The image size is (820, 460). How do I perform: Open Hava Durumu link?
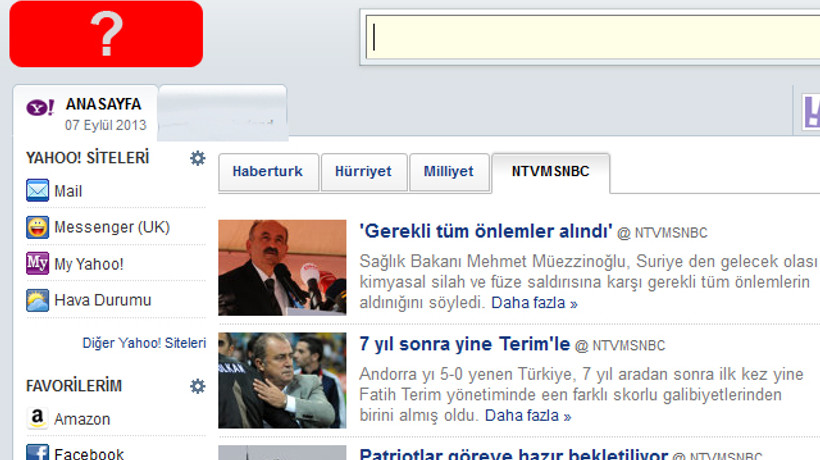tap(103, 300)
